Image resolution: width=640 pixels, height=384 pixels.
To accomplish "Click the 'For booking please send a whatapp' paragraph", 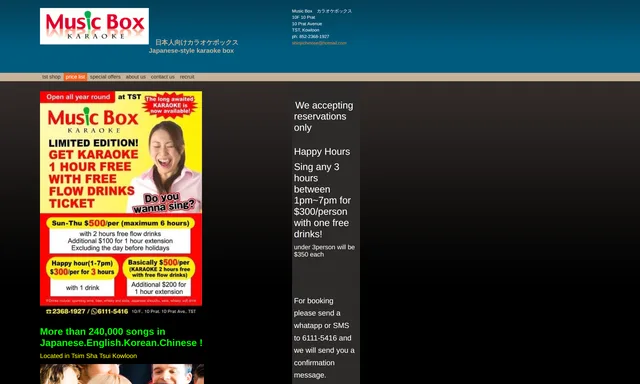I will point(324,338).
